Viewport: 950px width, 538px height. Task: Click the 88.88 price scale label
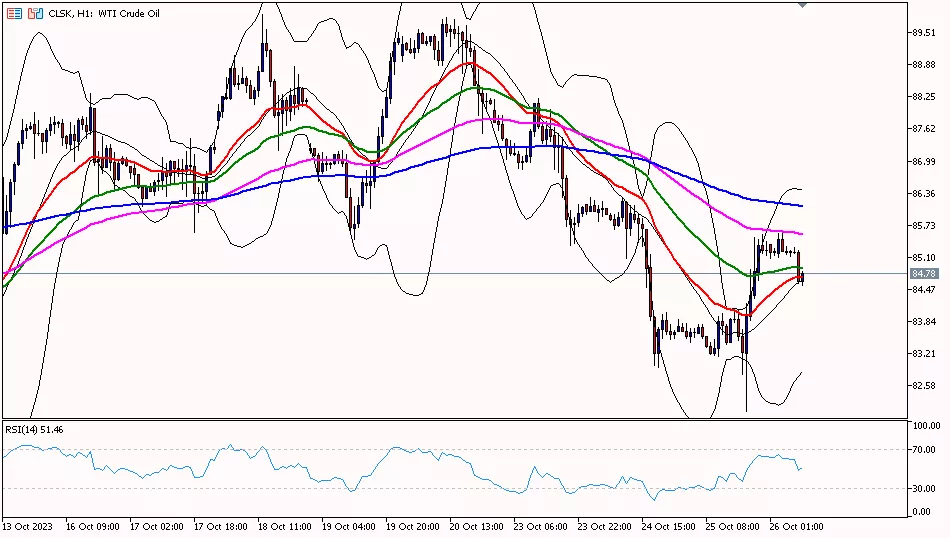point(924,65)
